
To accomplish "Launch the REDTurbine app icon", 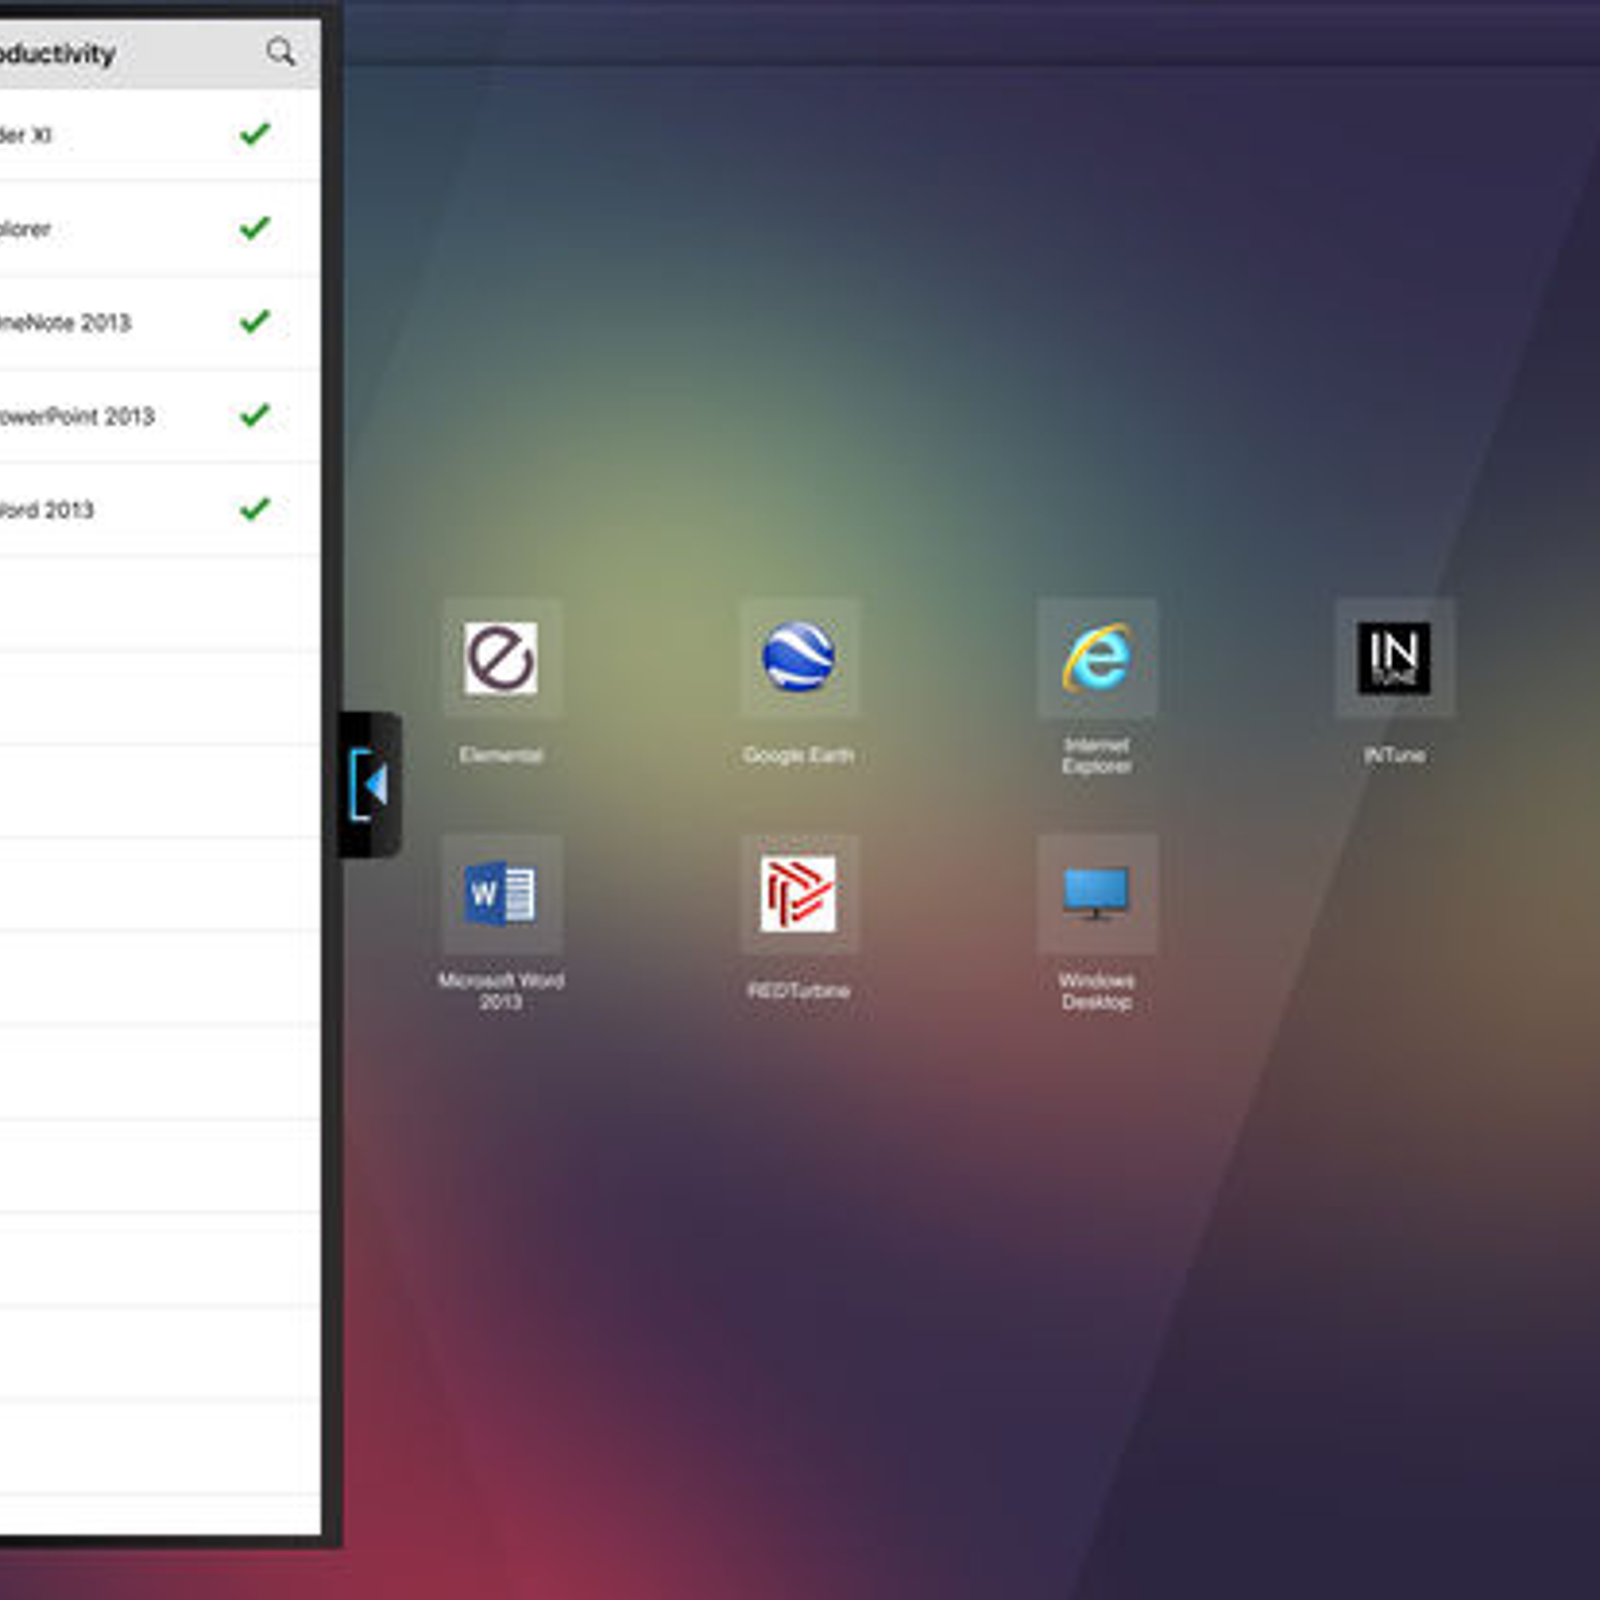I will (x=799, y=893).
